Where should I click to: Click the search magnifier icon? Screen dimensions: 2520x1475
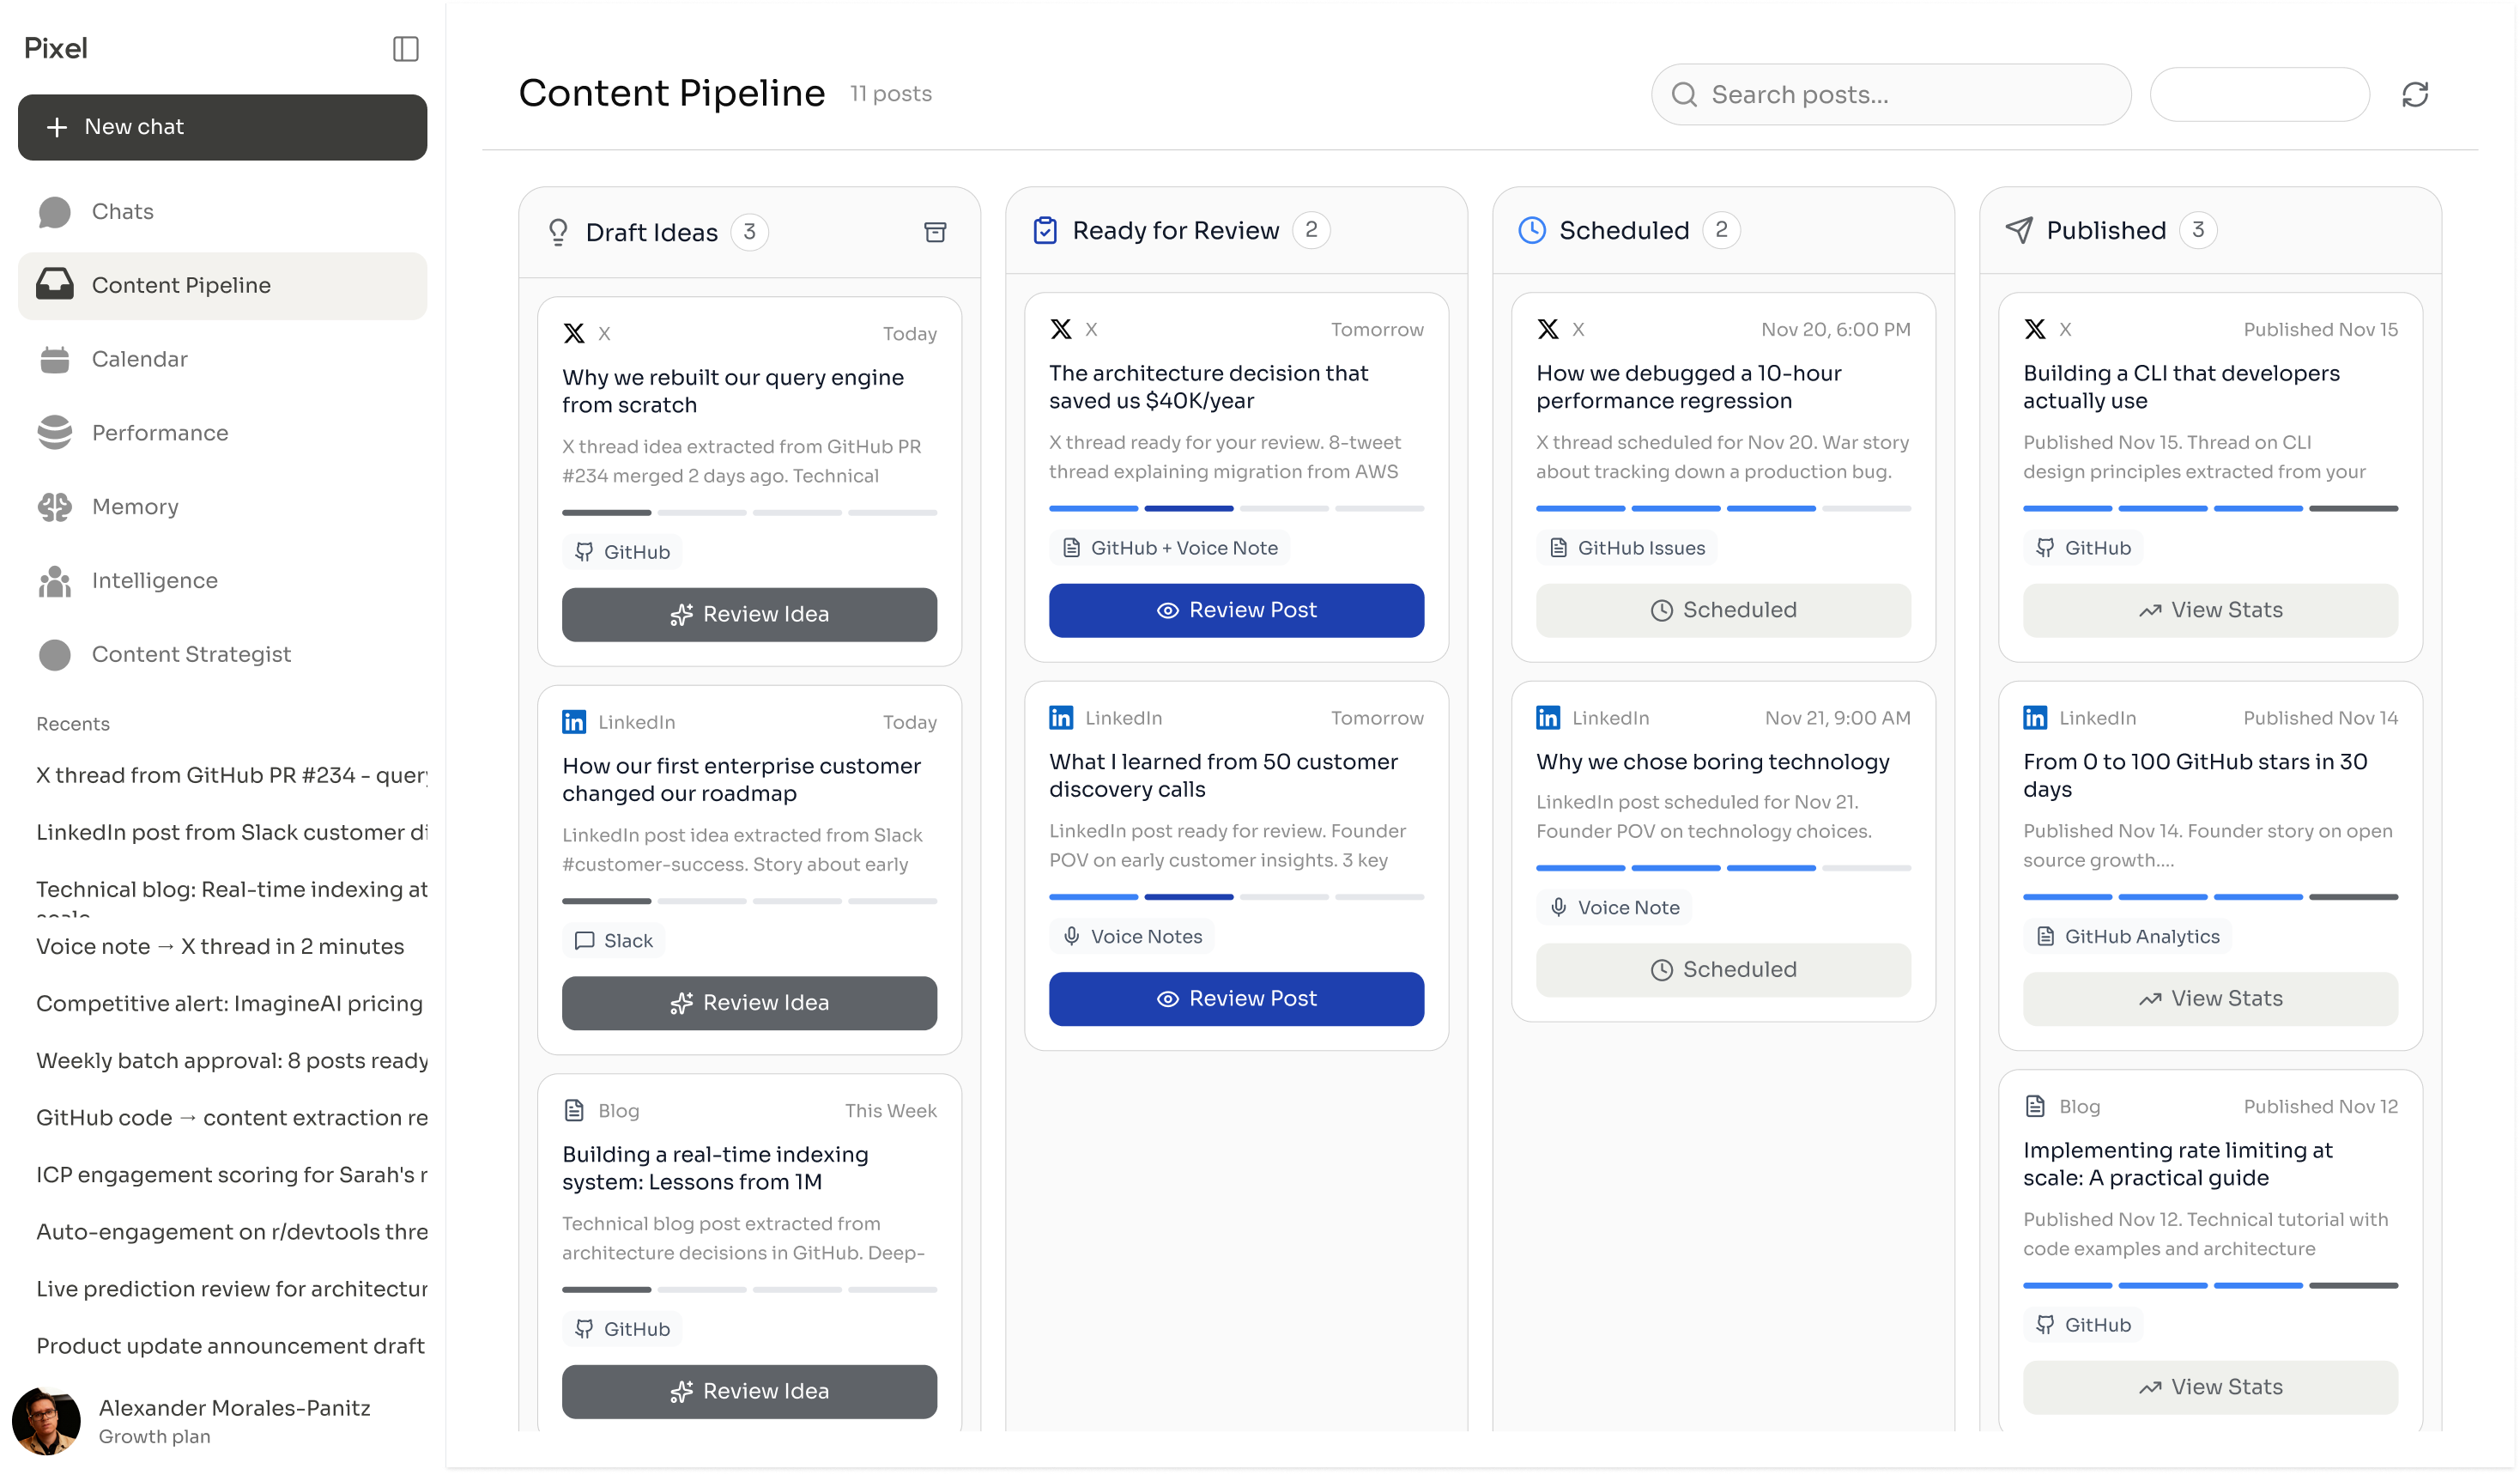[x=1684, y=95]
